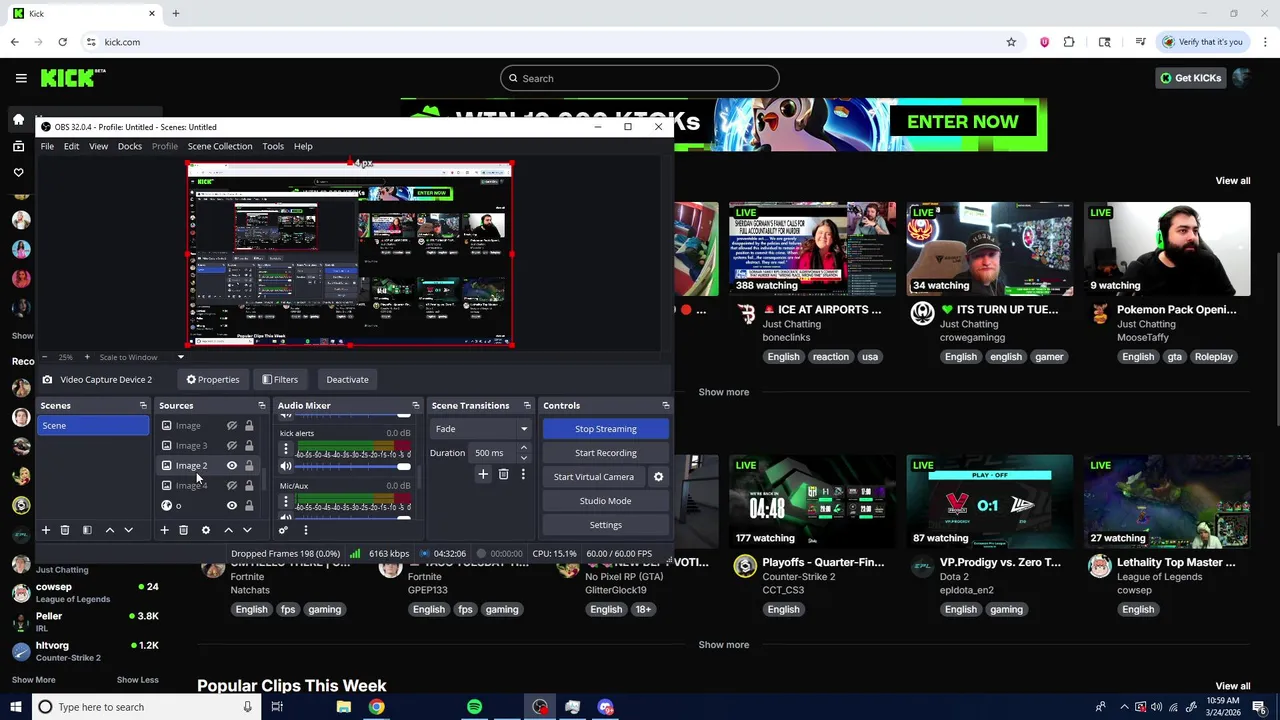Show the hidden Image source
The height and width of the screenshot is (720, 1280).
pos(231,426)
